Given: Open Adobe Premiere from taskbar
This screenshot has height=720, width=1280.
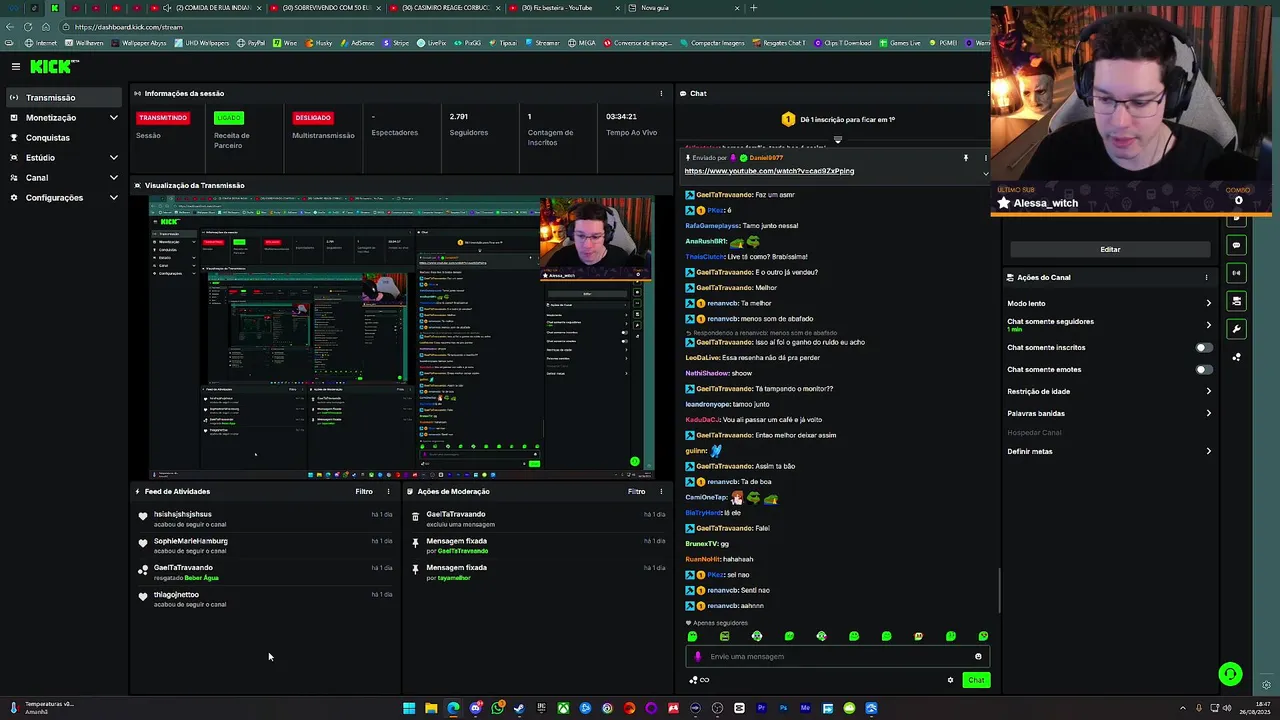Looking at the screenshot, I should (761, 708).
